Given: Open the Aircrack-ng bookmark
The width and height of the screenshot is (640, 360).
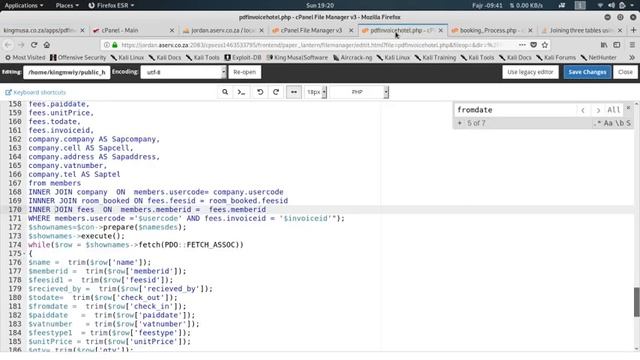Looking at the screenshot, I should 352,58.
